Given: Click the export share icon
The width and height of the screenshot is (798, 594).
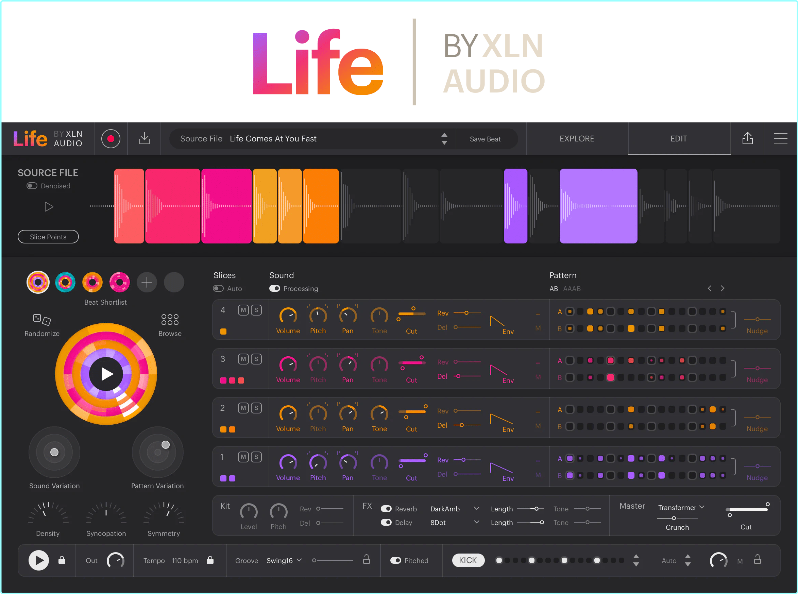Looking at the screenshot, I should point(747,138).
